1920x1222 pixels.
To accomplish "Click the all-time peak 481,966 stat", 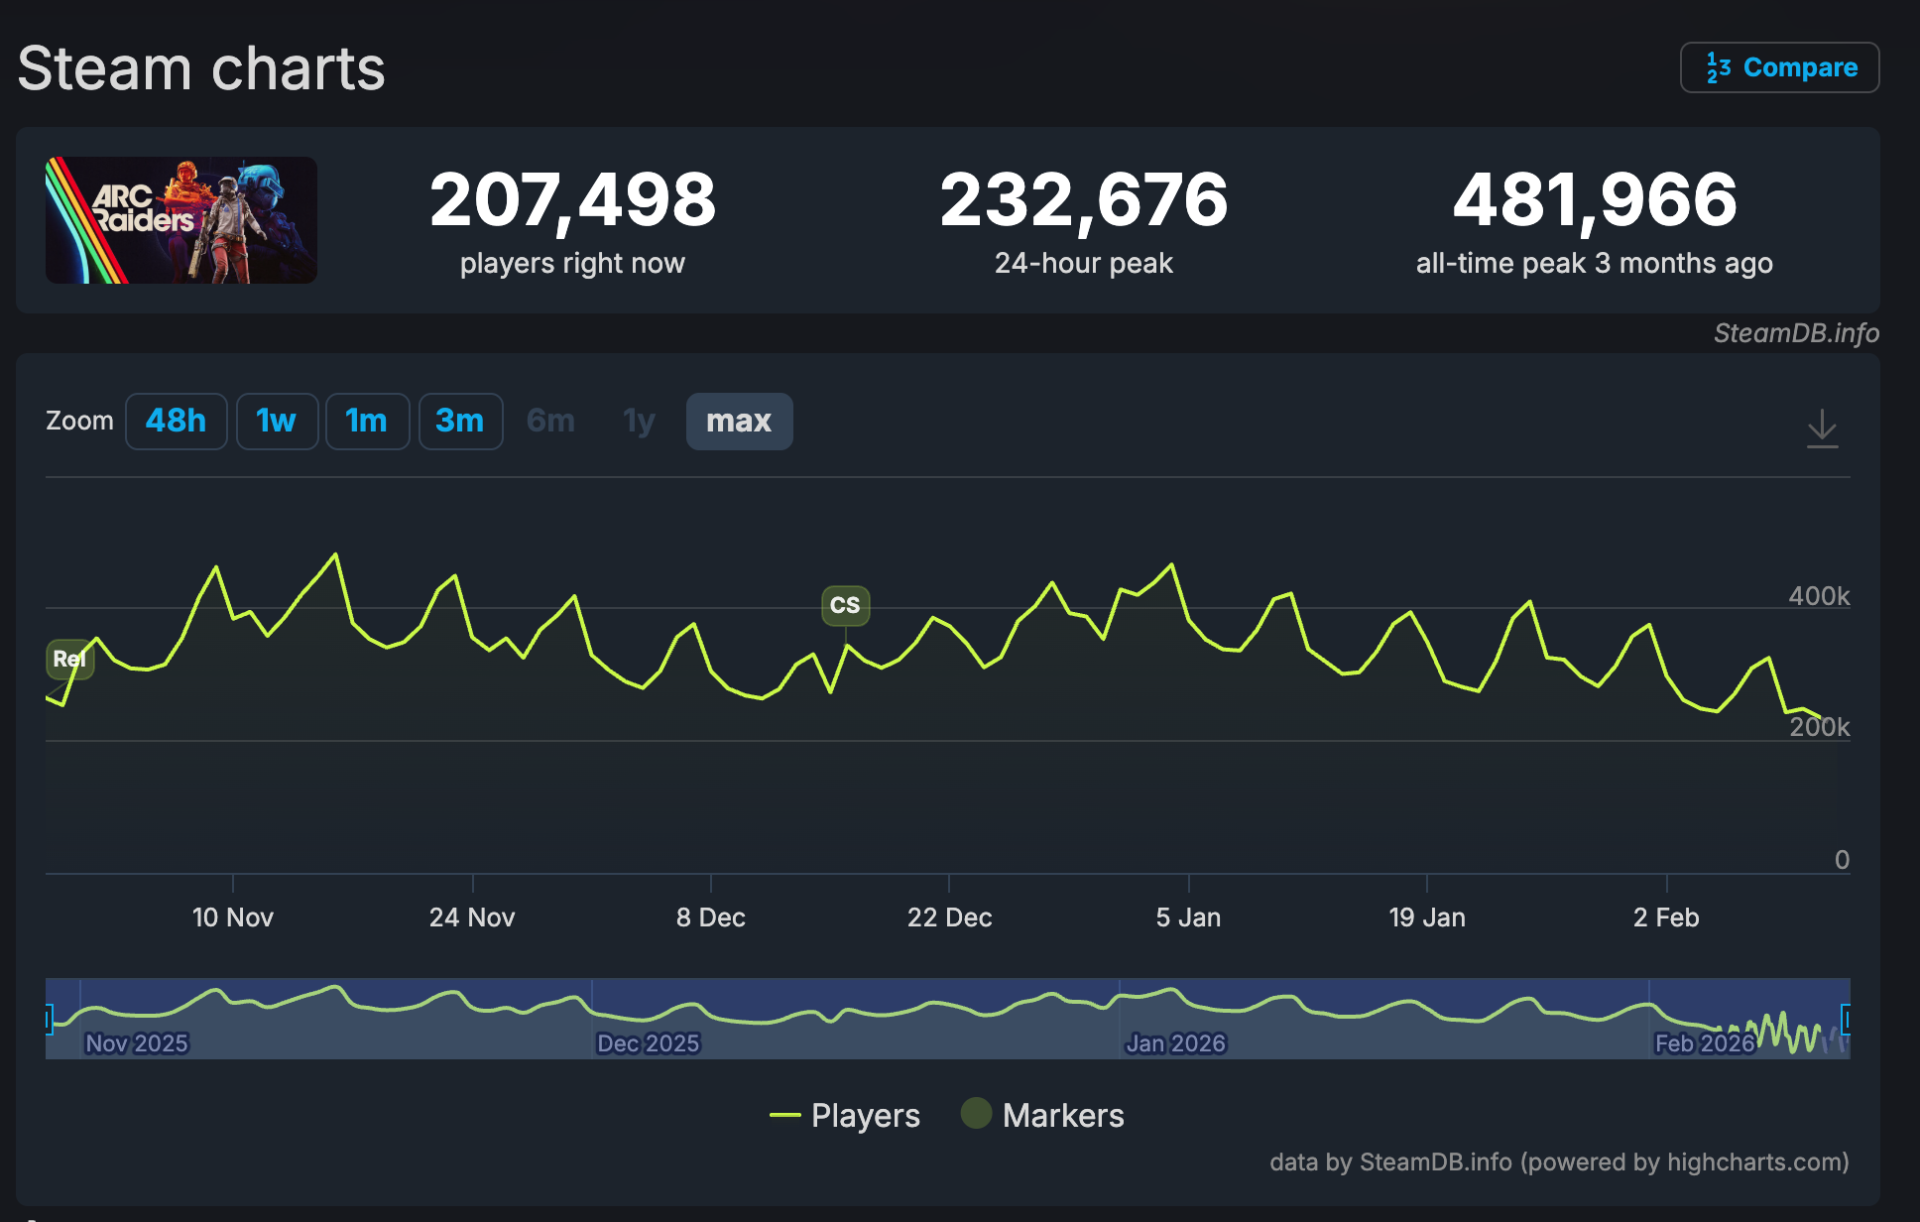I will [x=1594, y=200].
